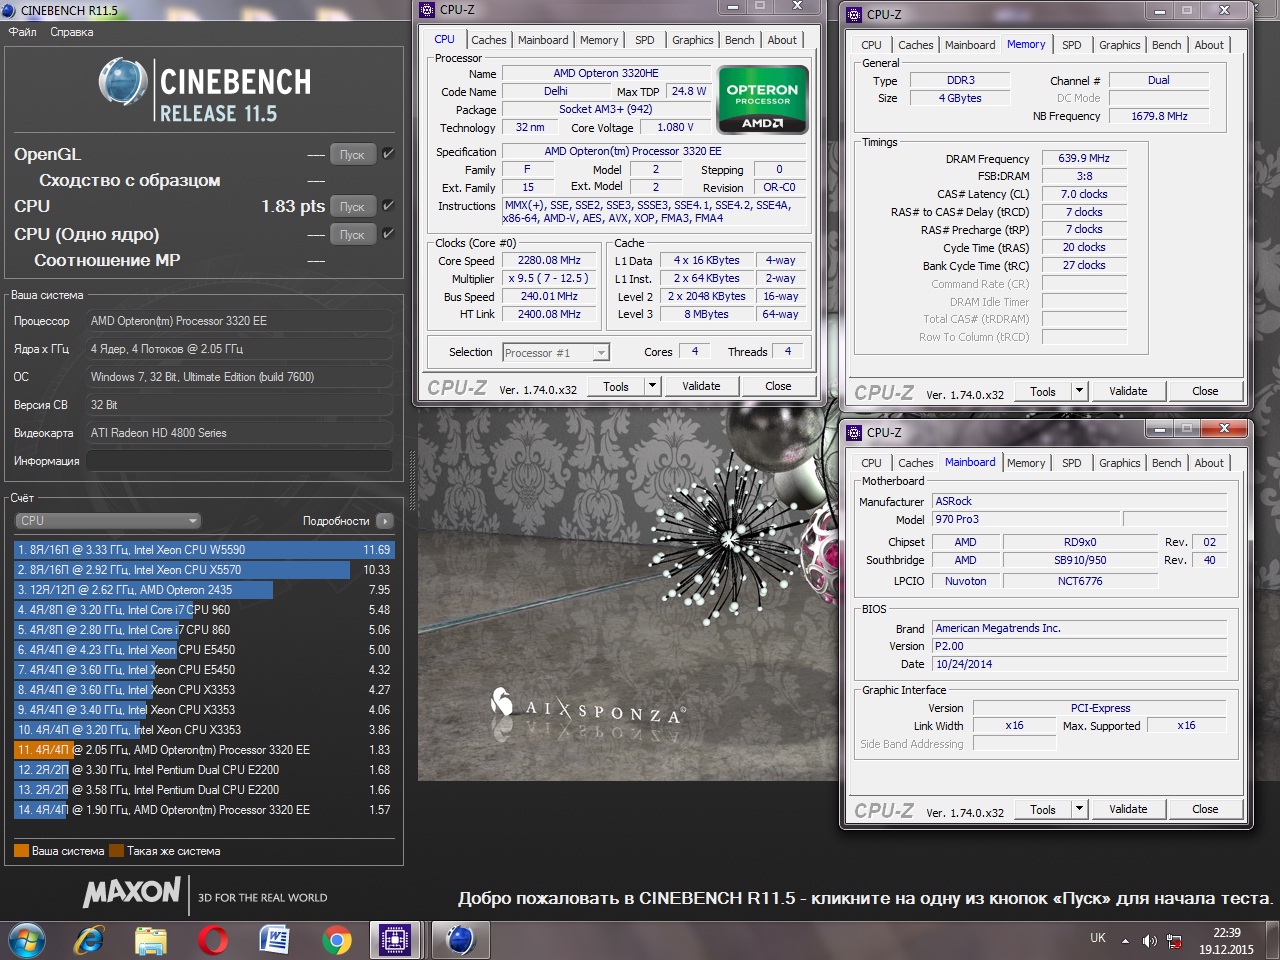
Task: Select the Intel Core i7 CPU 960 row
Action: [204, 610]
